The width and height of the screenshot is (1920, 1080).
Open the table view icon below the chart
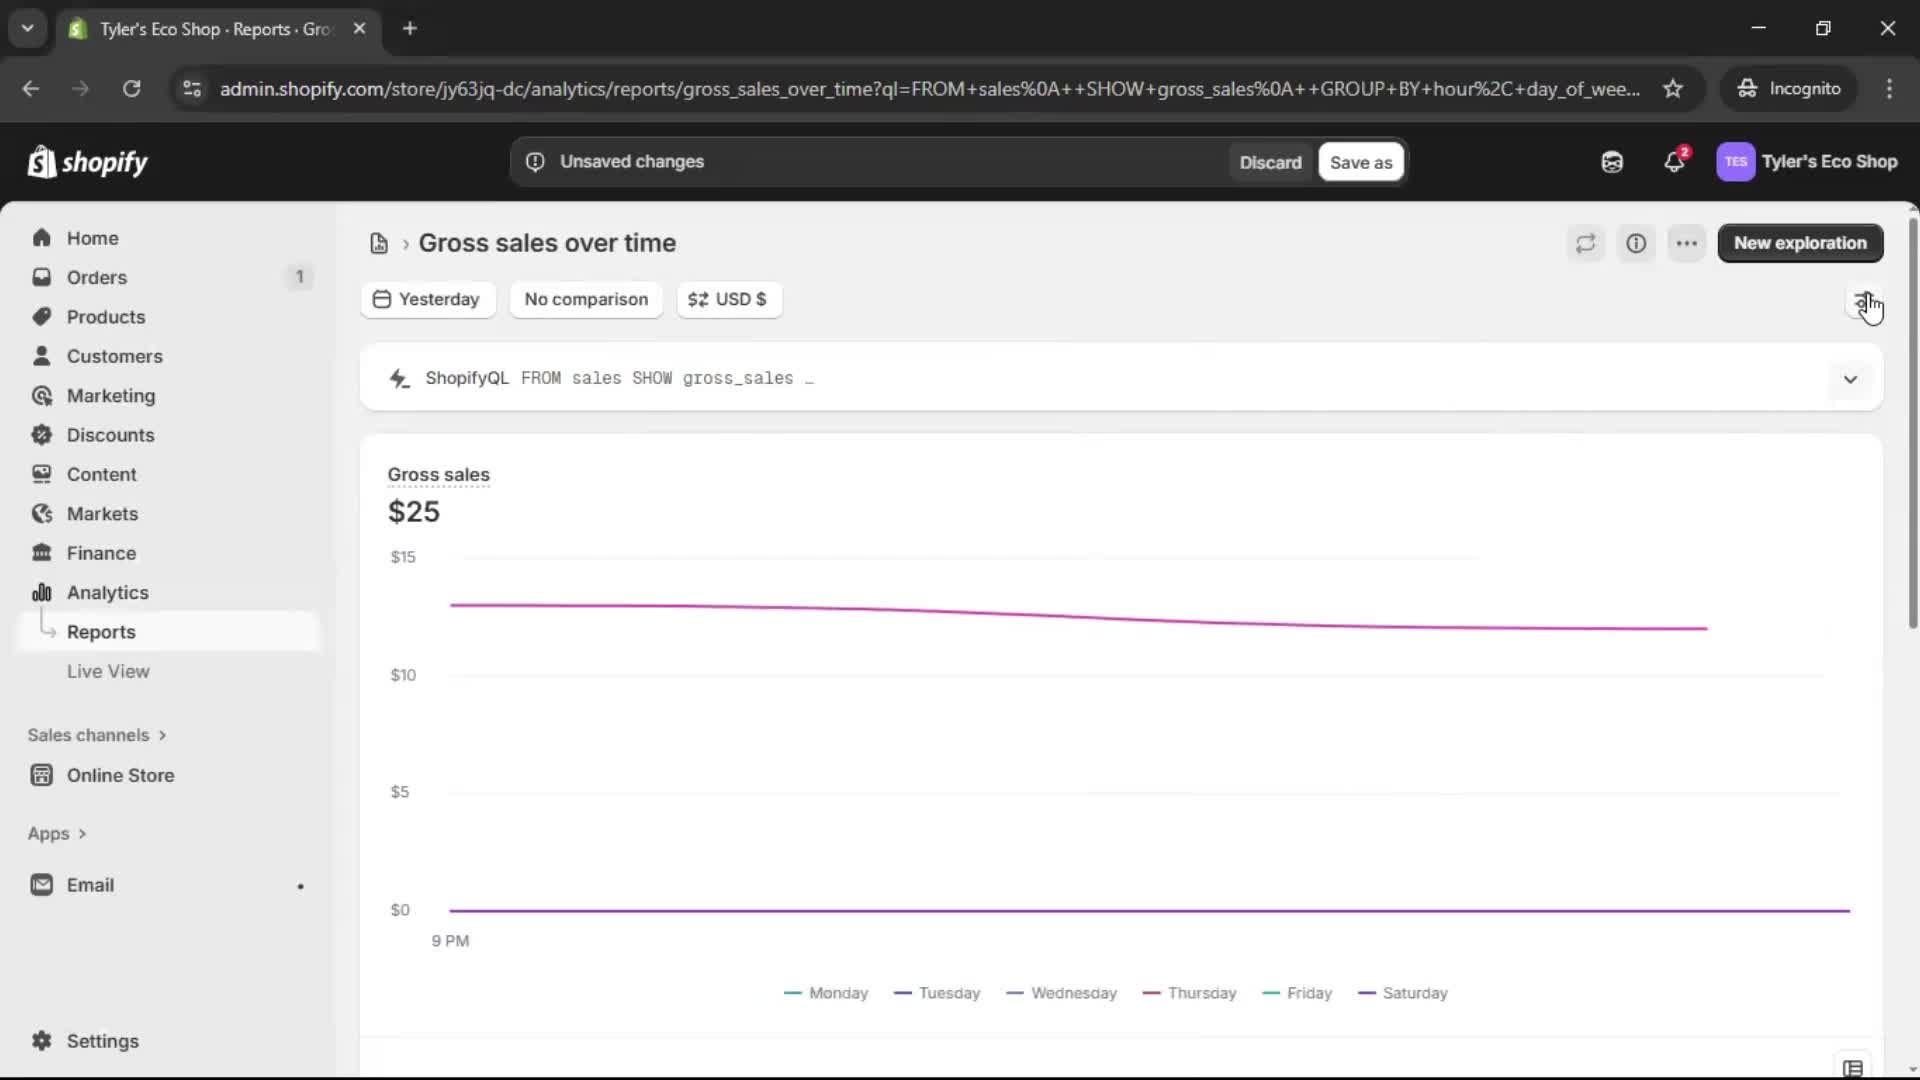pos(1851,1068)
